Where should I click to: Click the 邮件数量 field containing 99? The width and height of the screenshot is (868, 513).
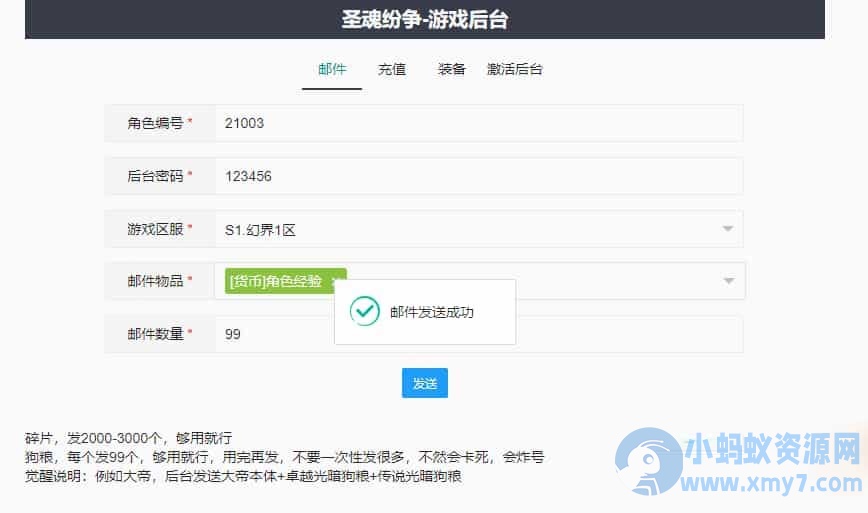point(479,334)
